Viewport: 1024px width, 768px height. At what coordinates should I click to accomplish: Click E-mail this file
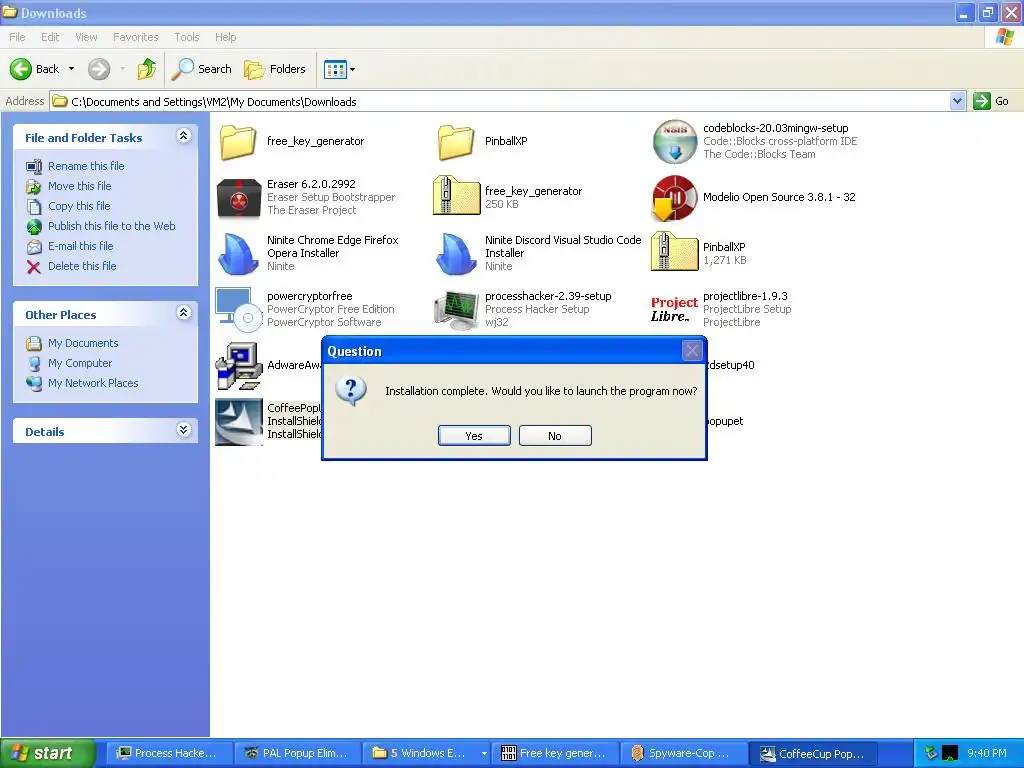click(x=80, y=246)
